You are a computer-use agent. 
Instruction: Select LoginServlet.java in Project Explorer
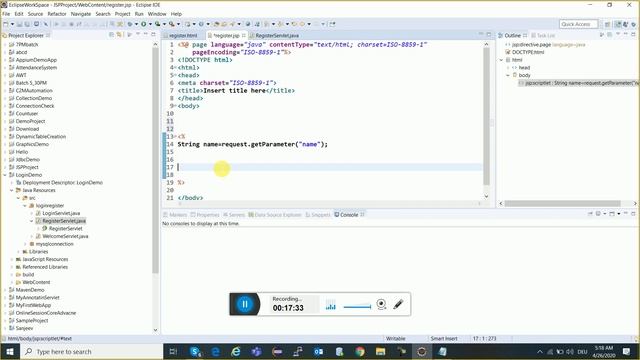61,213
